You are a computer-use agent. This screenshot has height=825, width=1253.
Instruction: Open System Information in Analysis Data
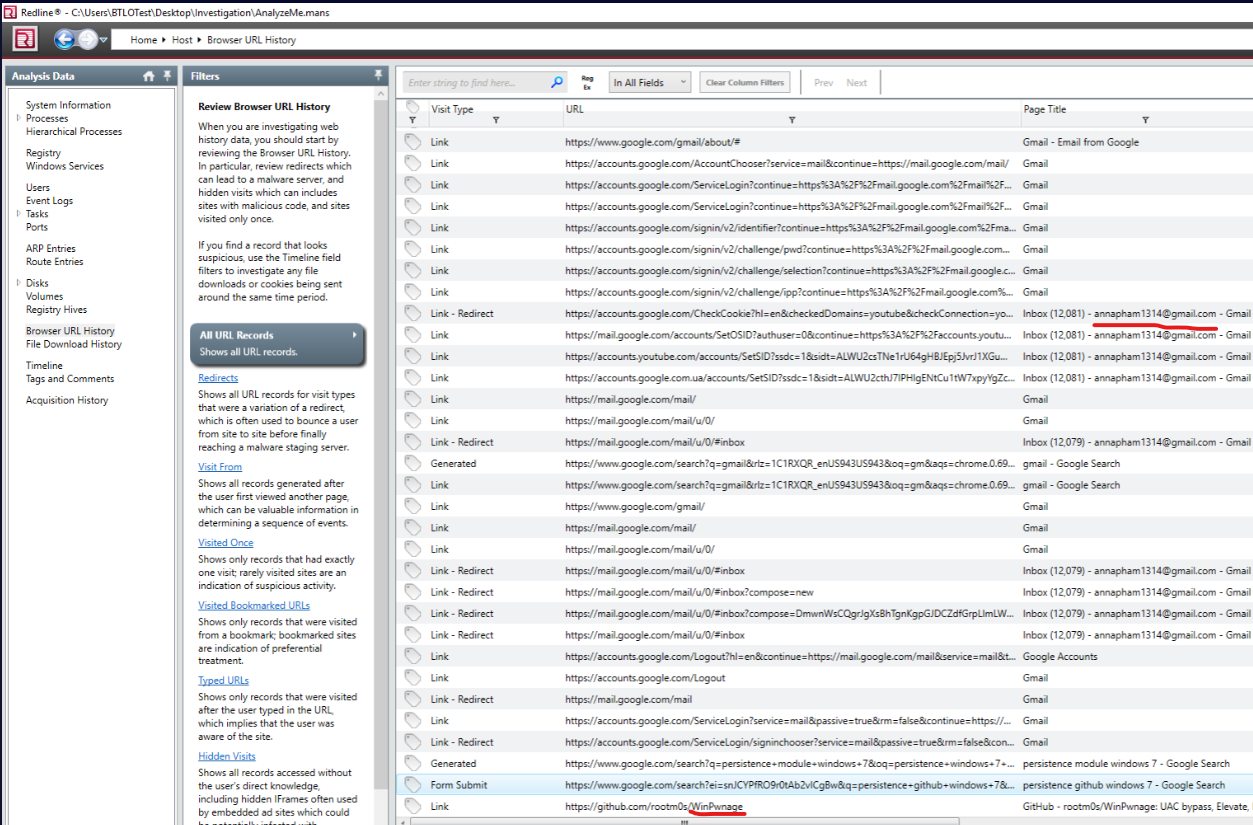[x=68, y=105]
